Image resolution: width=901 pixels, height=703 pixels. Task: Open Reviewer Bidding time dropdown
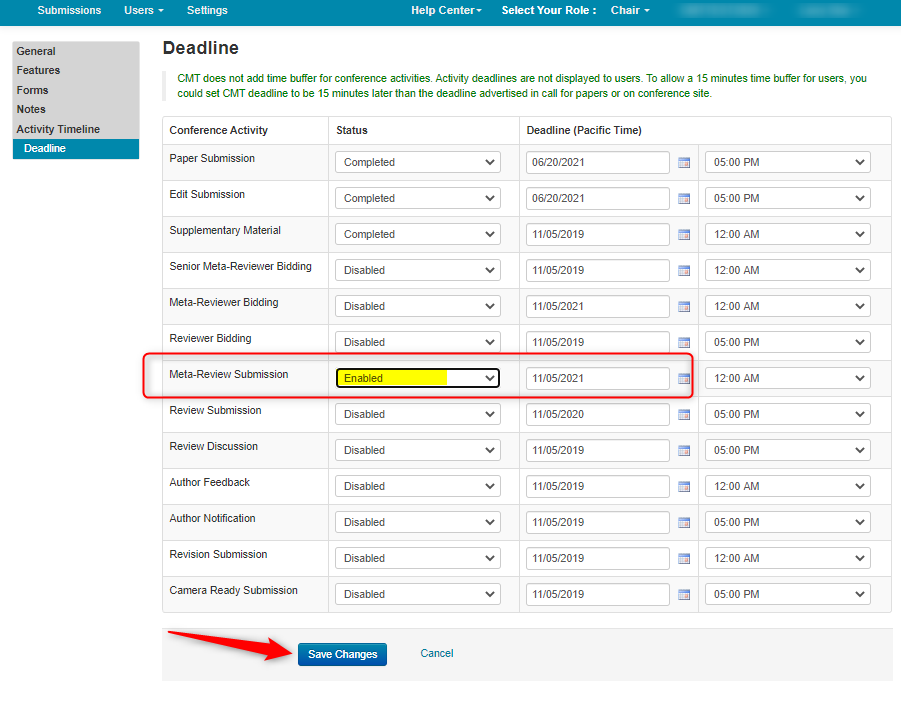pyautogui.click(x=788, y=342)
